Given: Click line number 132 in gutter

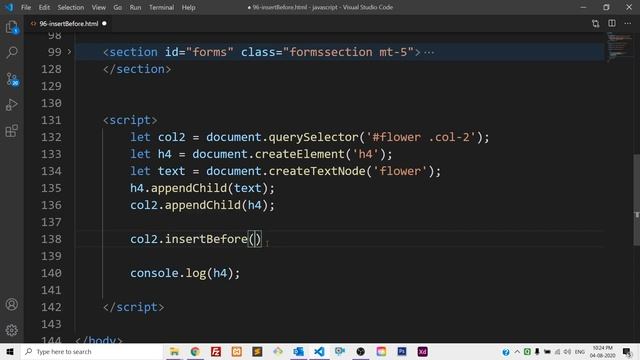Looking at the screenshot, I should (x=51, y=137).
